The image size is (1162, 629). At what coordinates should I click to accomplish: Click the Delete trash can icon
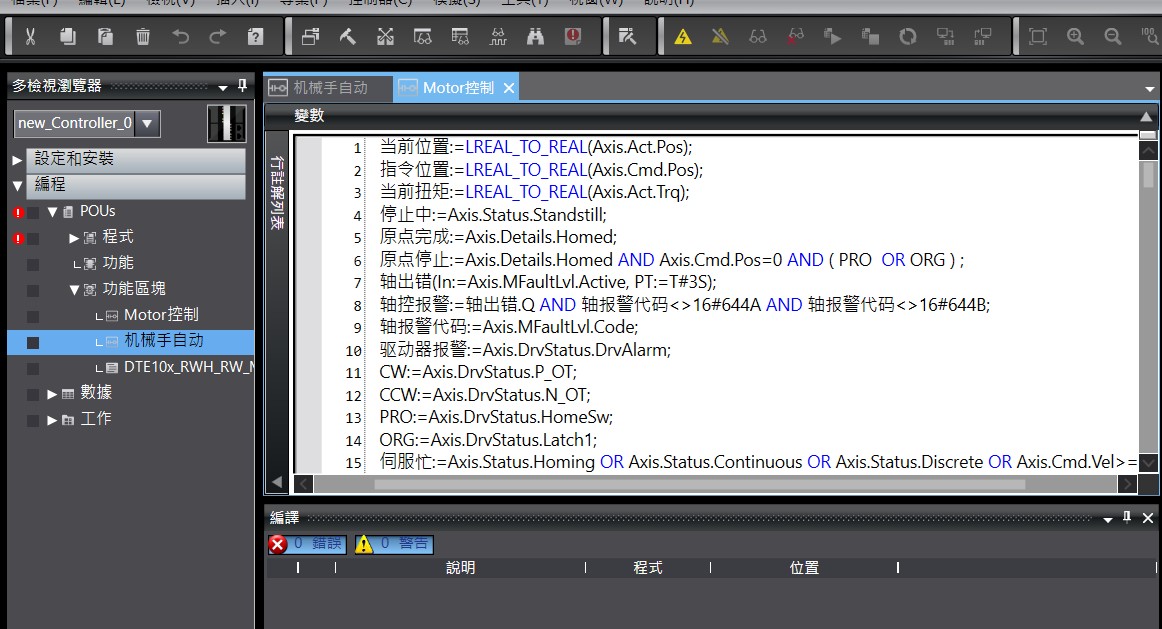click(143, 37)
